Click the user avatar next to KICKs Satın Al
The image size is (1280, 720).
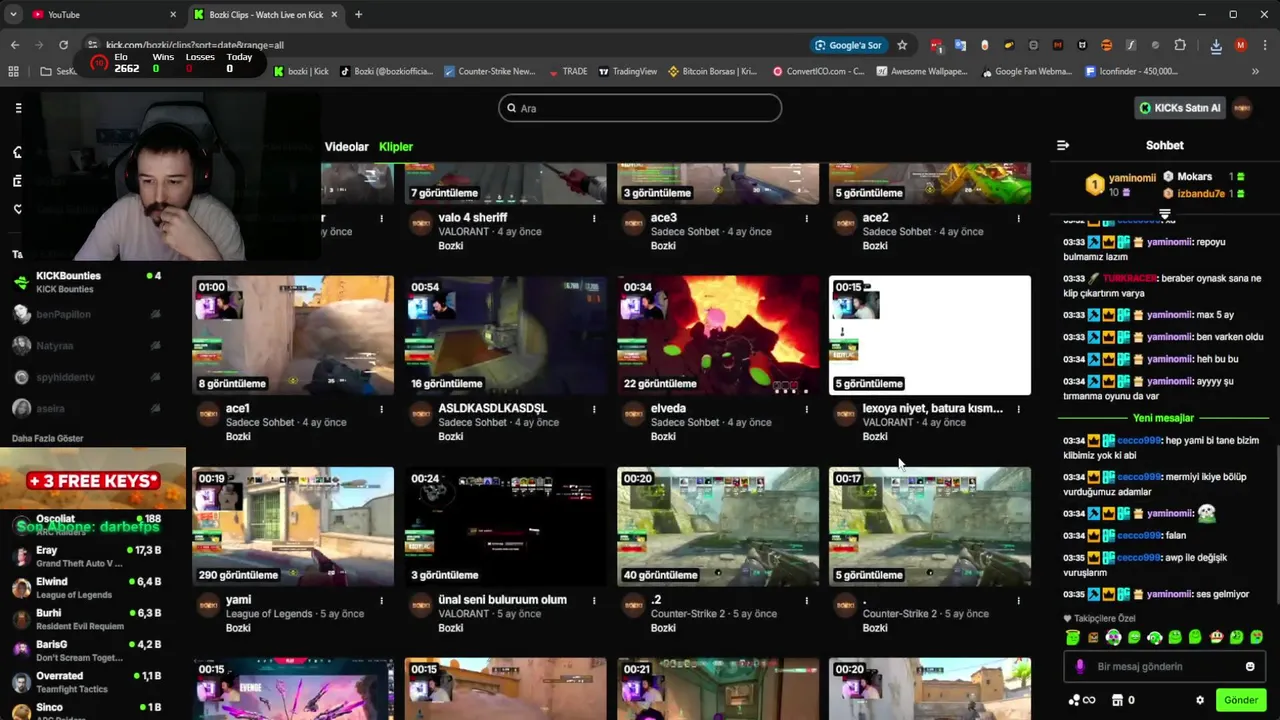[1242, 108]
